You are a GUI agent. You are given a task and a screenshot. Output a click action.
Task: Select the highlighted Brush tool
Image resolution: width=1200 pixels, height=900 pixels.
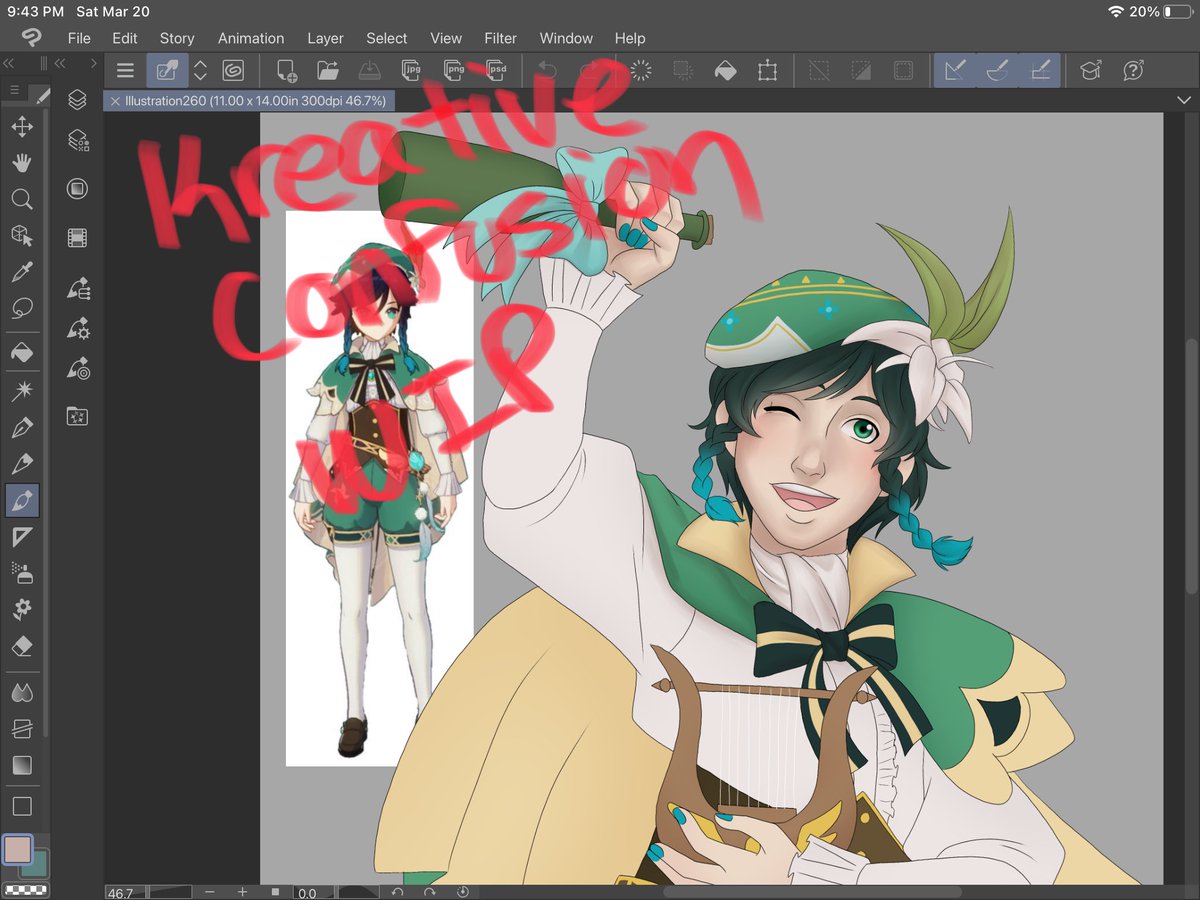pyautogui.click(x=22, y=500)
